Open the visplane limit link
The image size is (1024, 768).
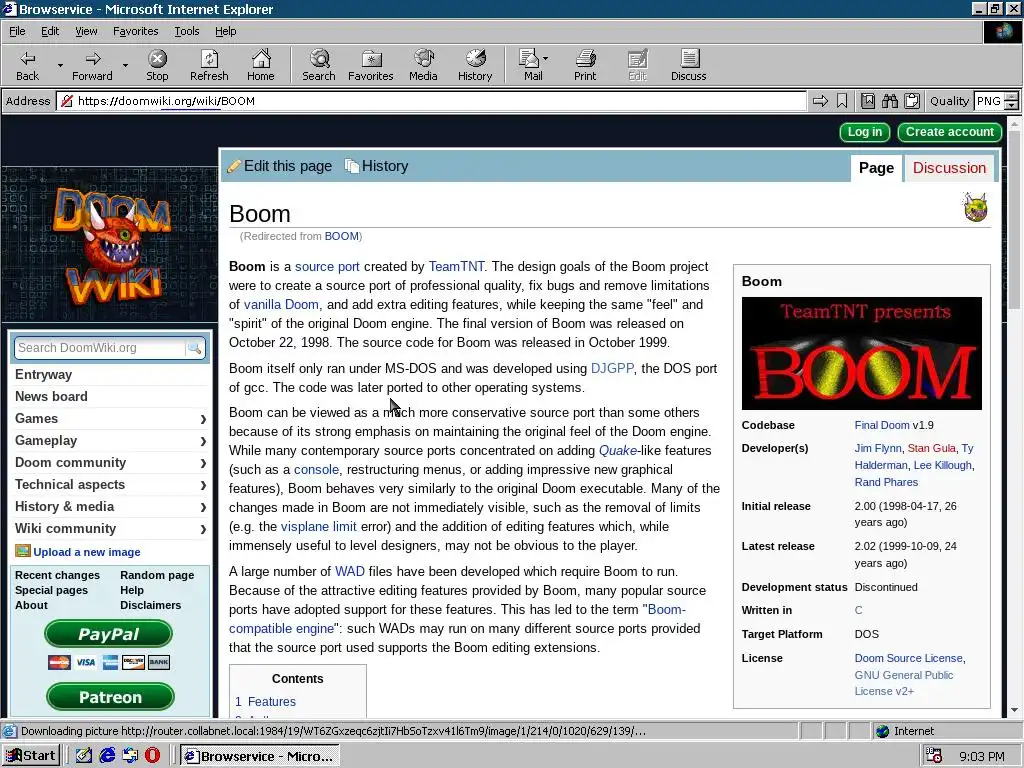(x=319, y=526)
